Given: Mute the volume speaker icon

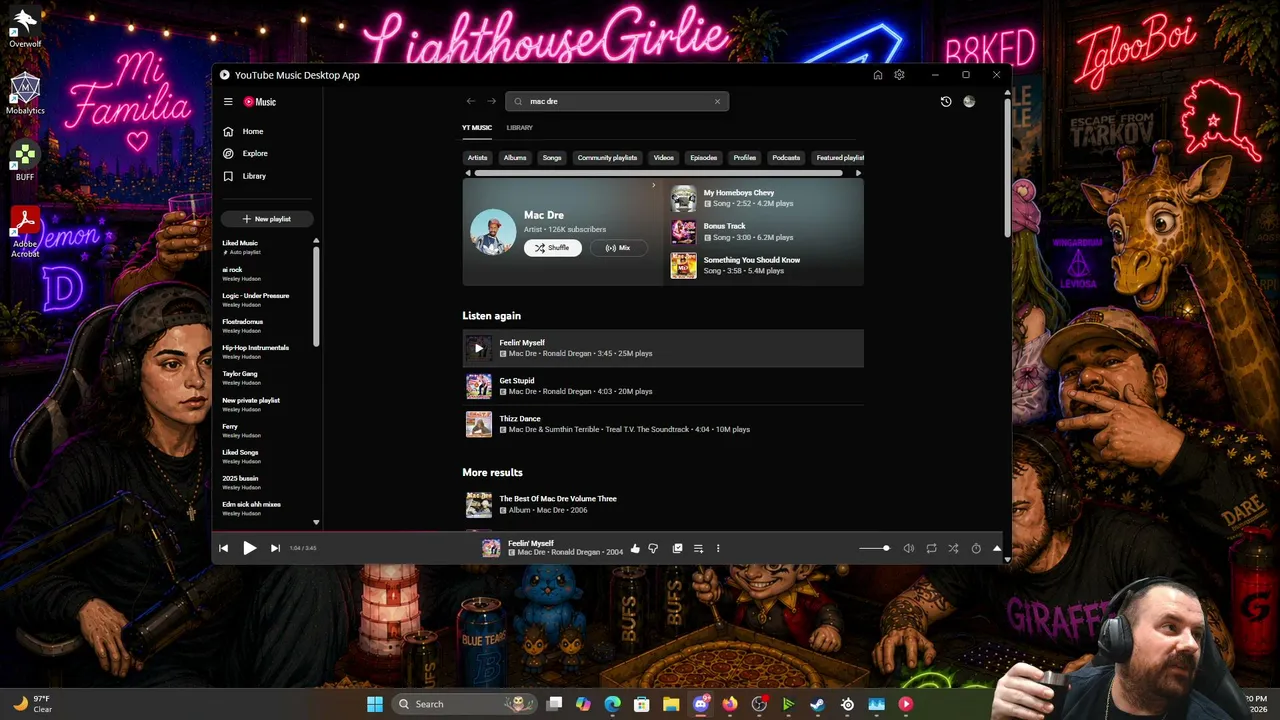Looking at the screenshot, I should pyautogui.click(x=909, y=548).
